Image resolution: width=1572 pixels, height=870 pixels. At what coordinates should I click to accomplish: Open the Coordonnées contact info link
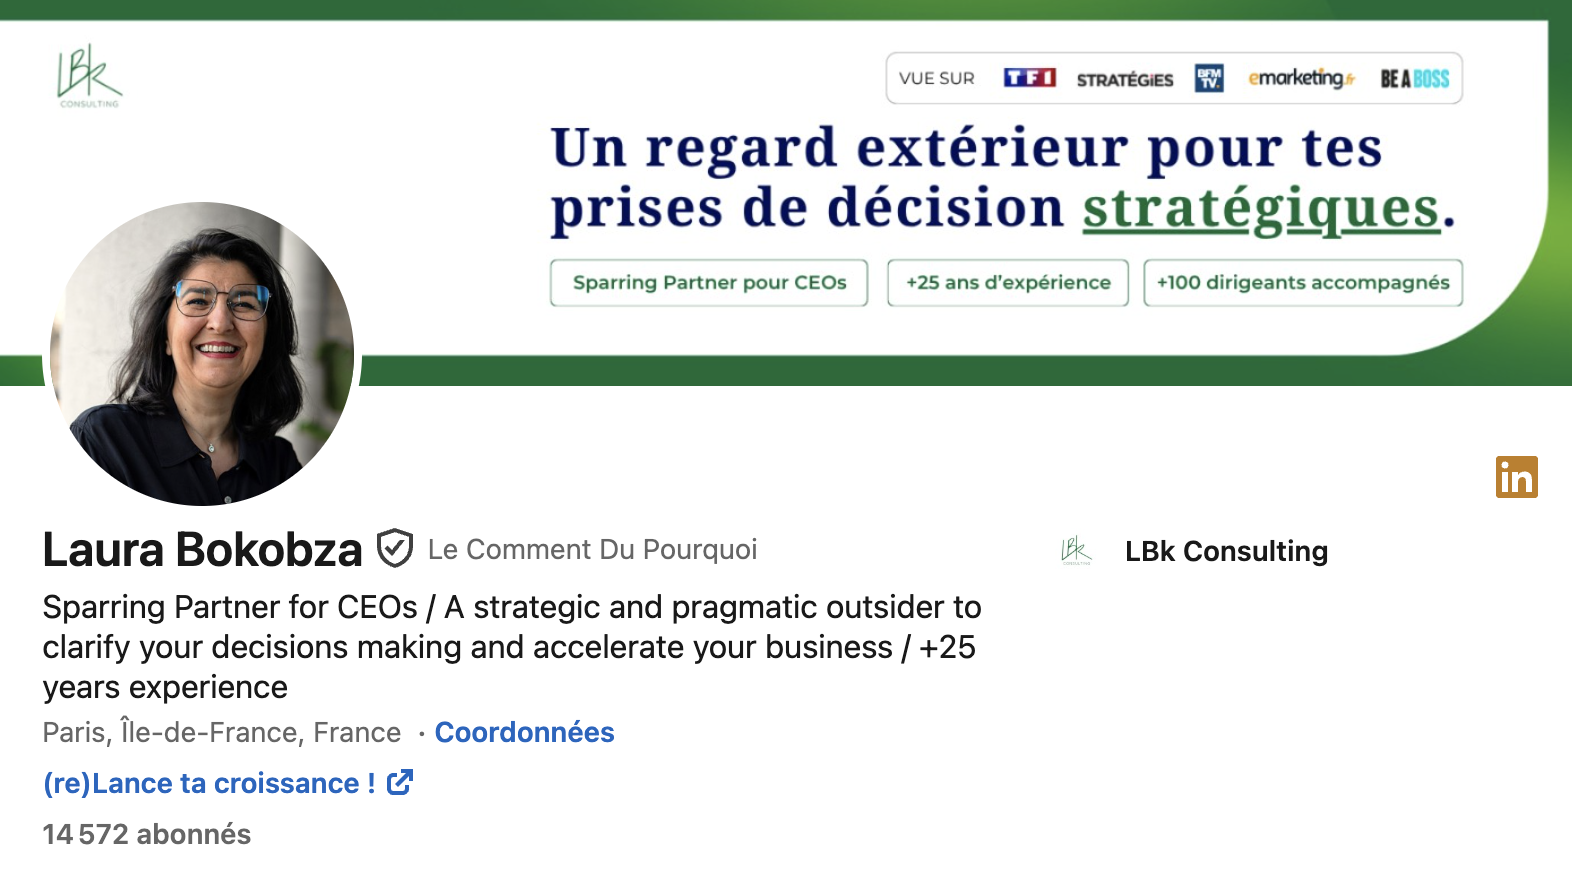(524, 732)
